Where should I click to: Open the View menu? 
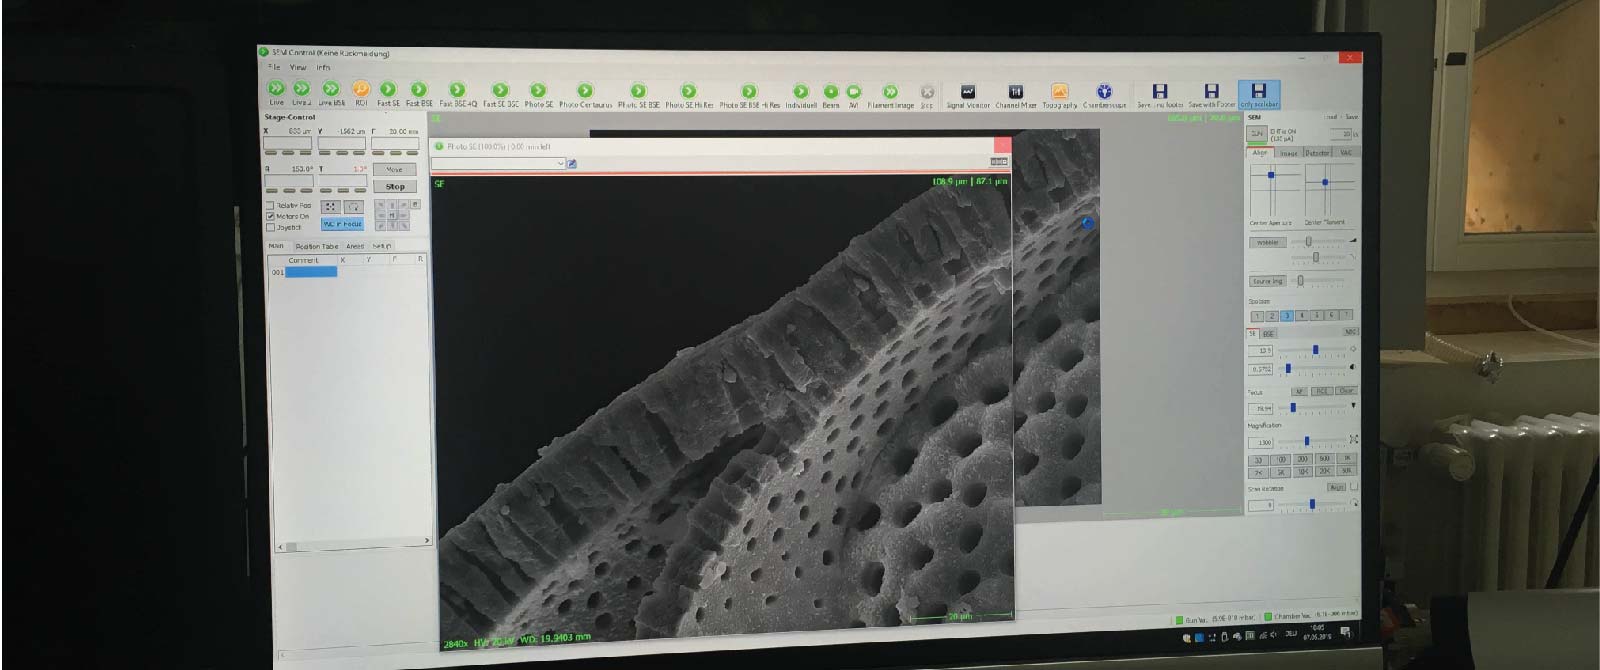click(x=298, y=67)
